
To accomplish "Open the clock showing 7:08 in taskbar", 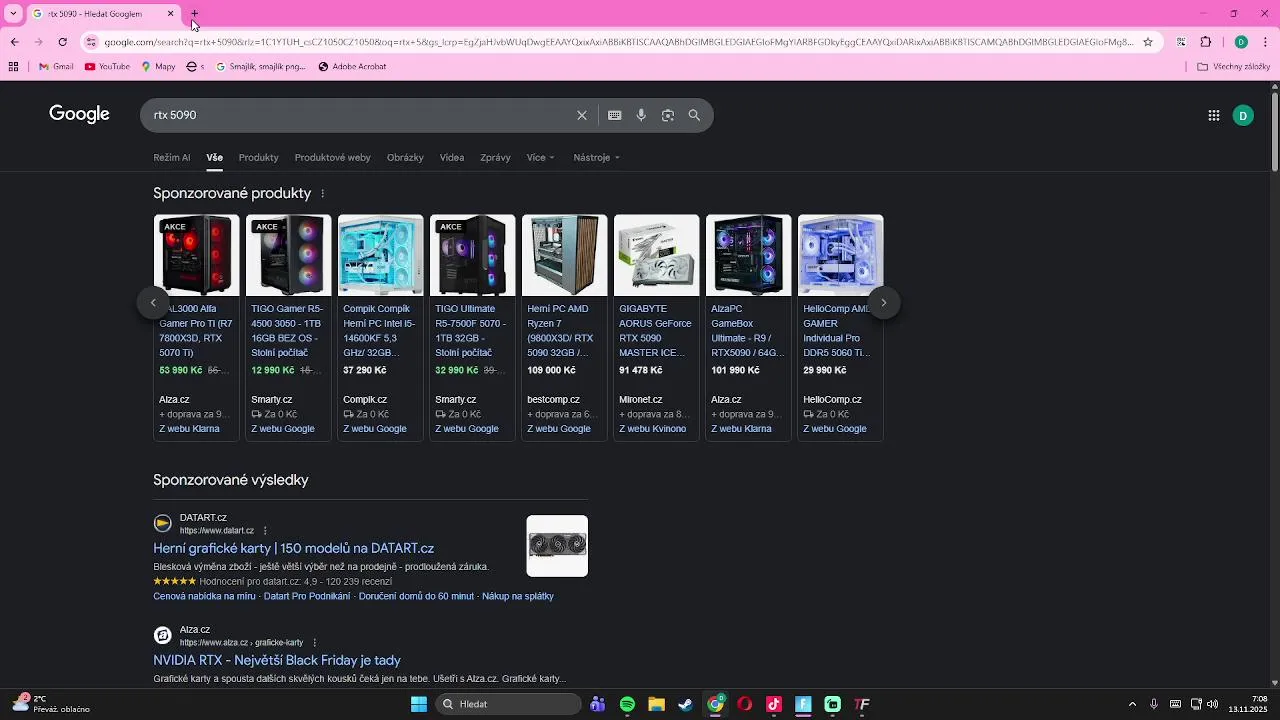I will [1246, 704].
